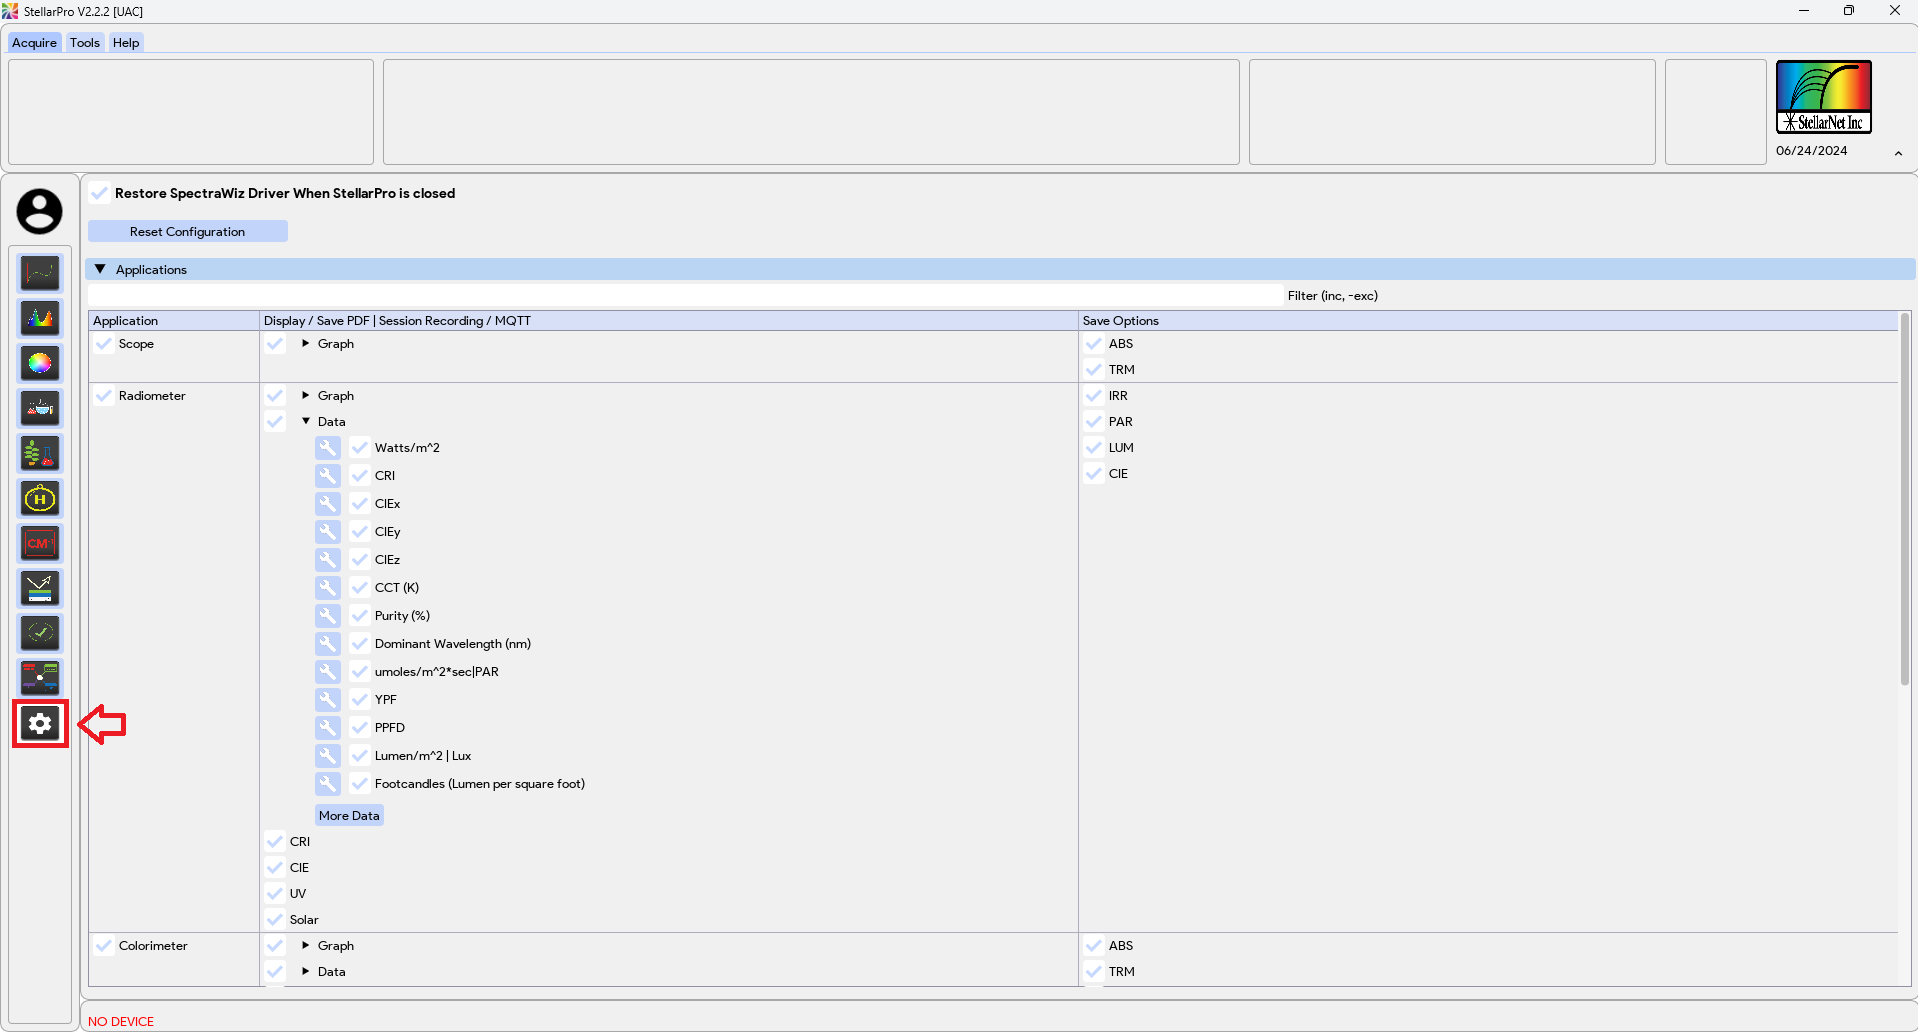Viewport: 1918px width, 1032px height.
Task: Open the Colorimeter color wheel icon
Action: coord(40,363)
